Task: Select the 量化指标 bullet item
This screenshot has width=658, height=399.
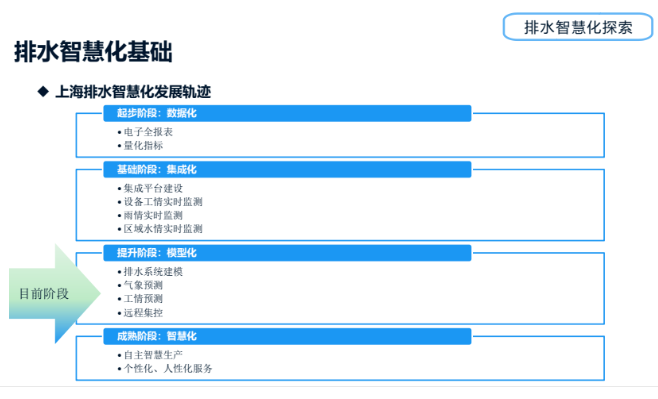Action: [x=140, y=146]
